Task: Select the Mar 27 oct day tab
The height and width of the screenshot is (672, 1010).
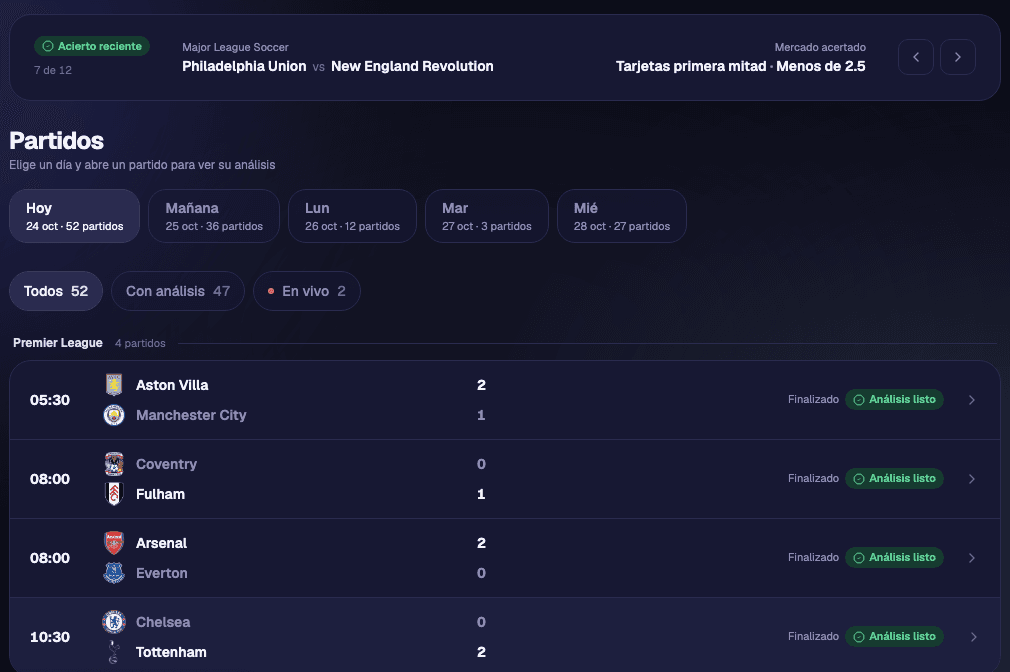Action: point(487,216)
